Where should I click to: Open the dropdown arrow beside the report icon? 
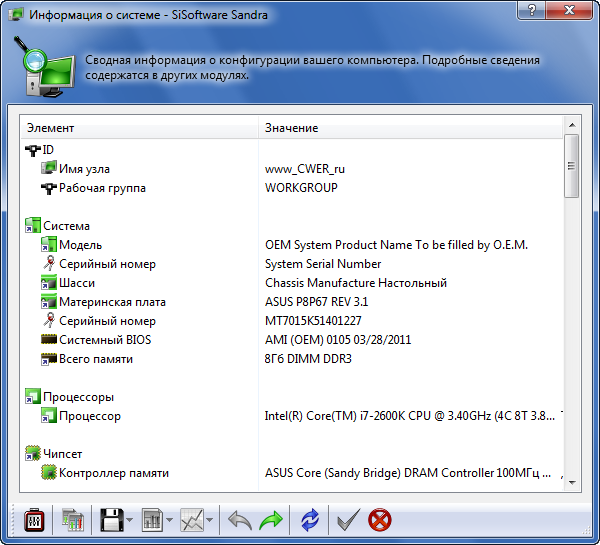(171, 521)
